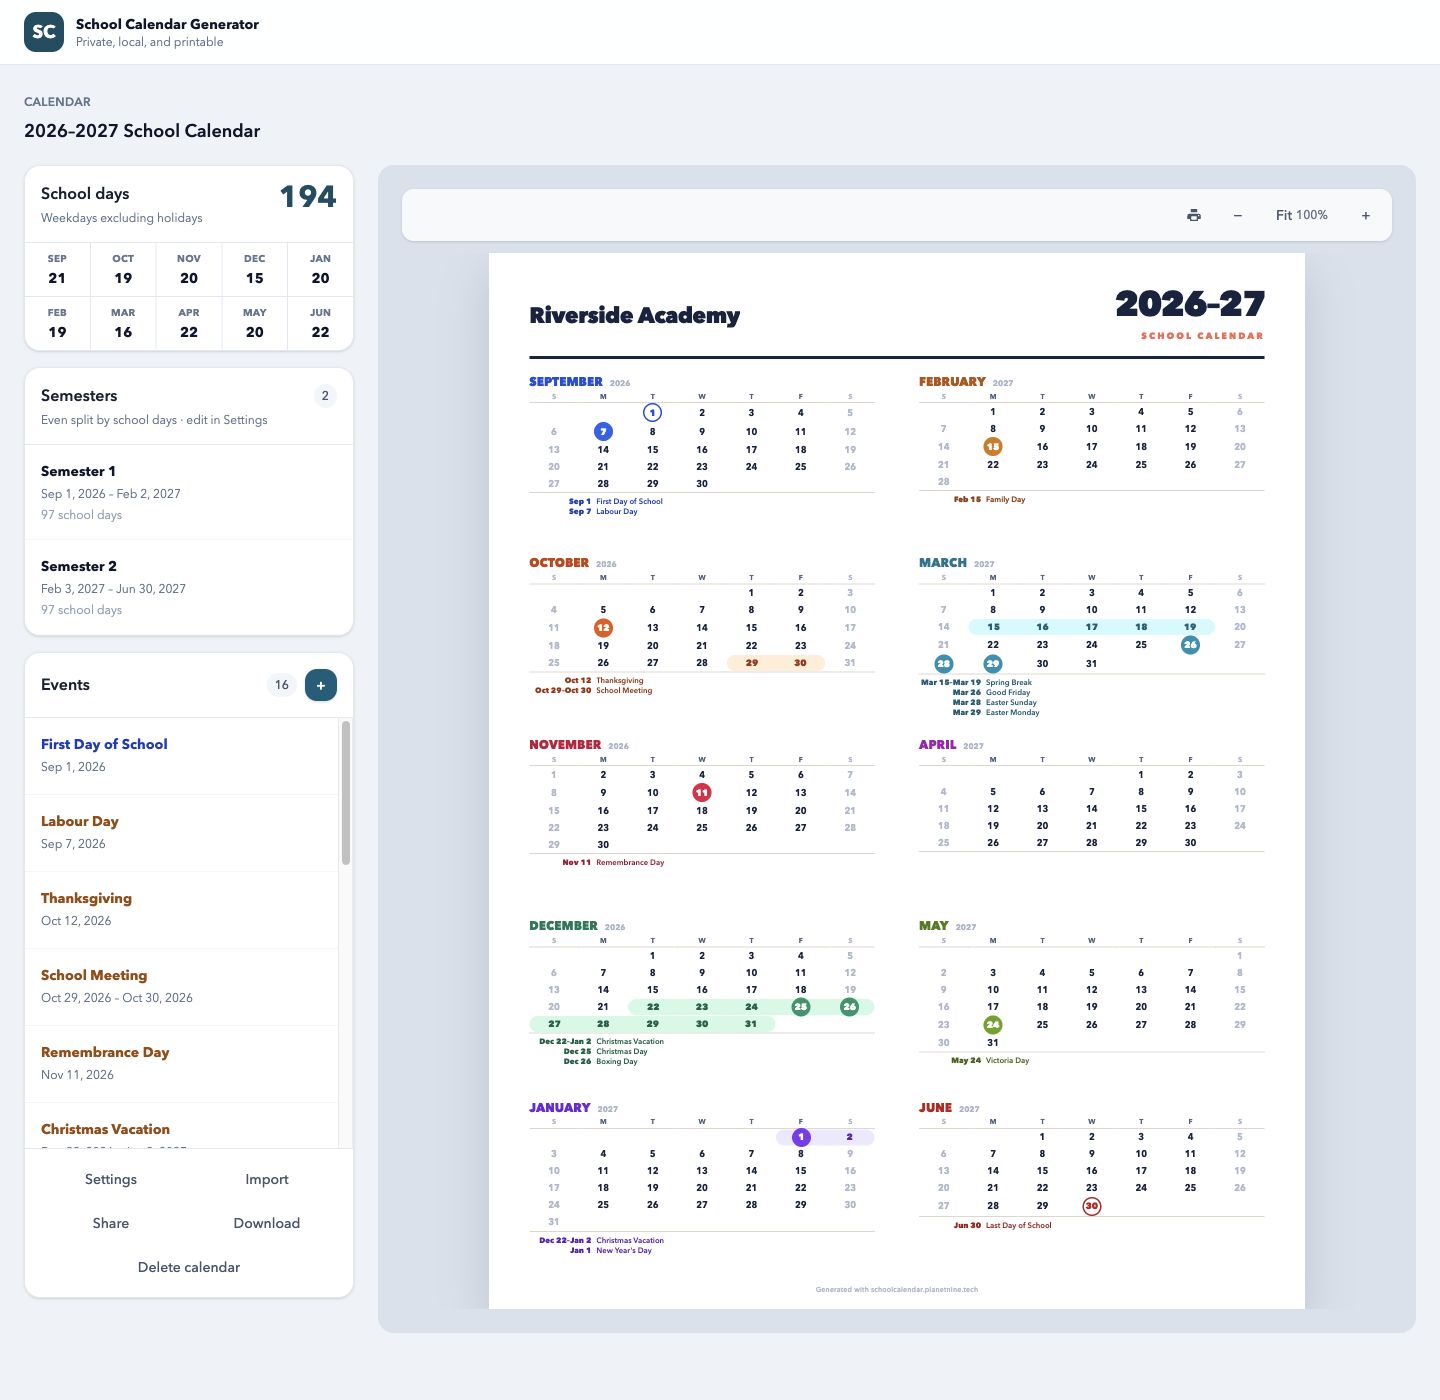The height and width of the screenshot is (1400, 1440).
Task: Click circled October 12 Thanksgiving date
Action: coord(603,628)
